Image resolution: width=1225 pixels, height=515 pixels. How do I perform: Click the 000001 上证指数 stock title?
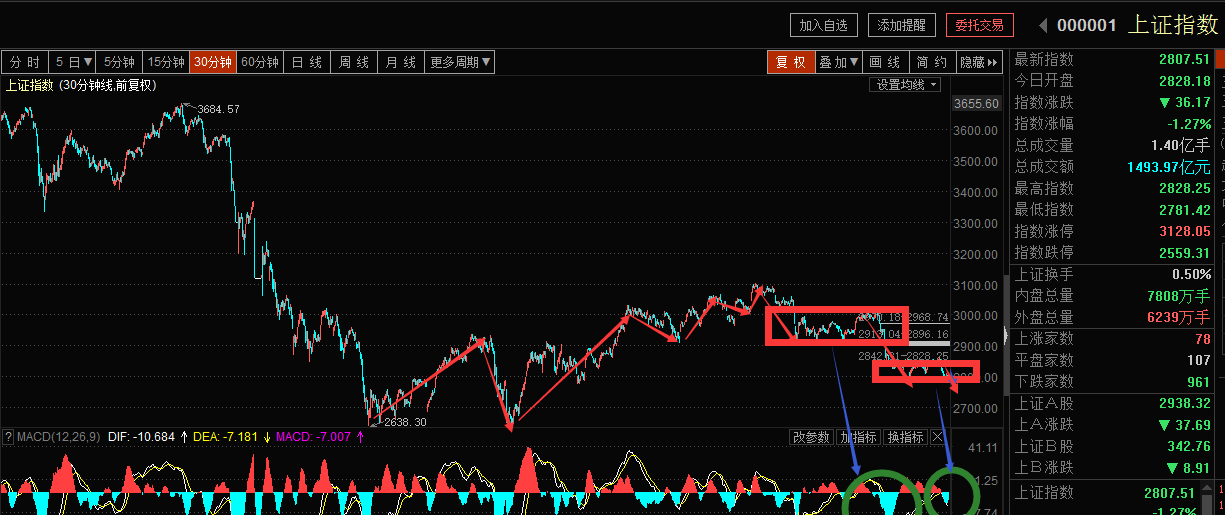pyautogui.click(x=1138, y=25)
